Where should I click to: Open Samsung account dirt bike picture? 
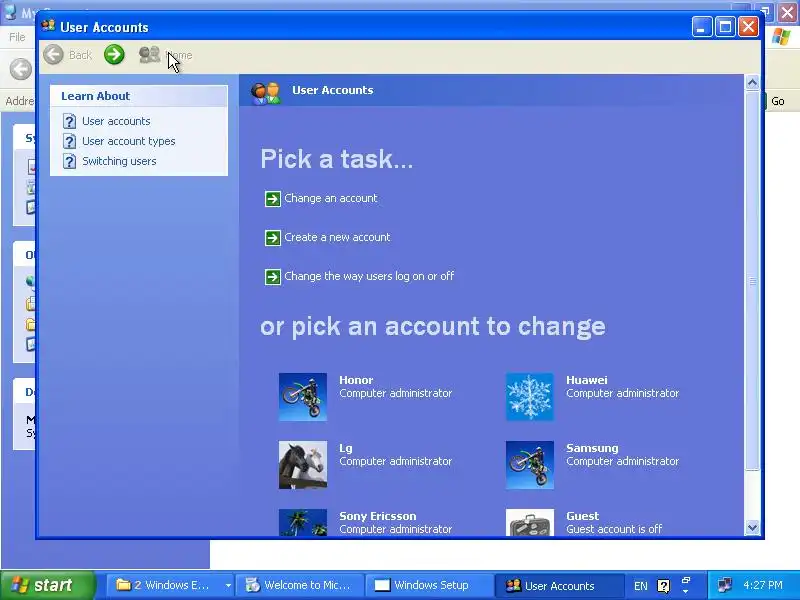(x=530, y=465)
